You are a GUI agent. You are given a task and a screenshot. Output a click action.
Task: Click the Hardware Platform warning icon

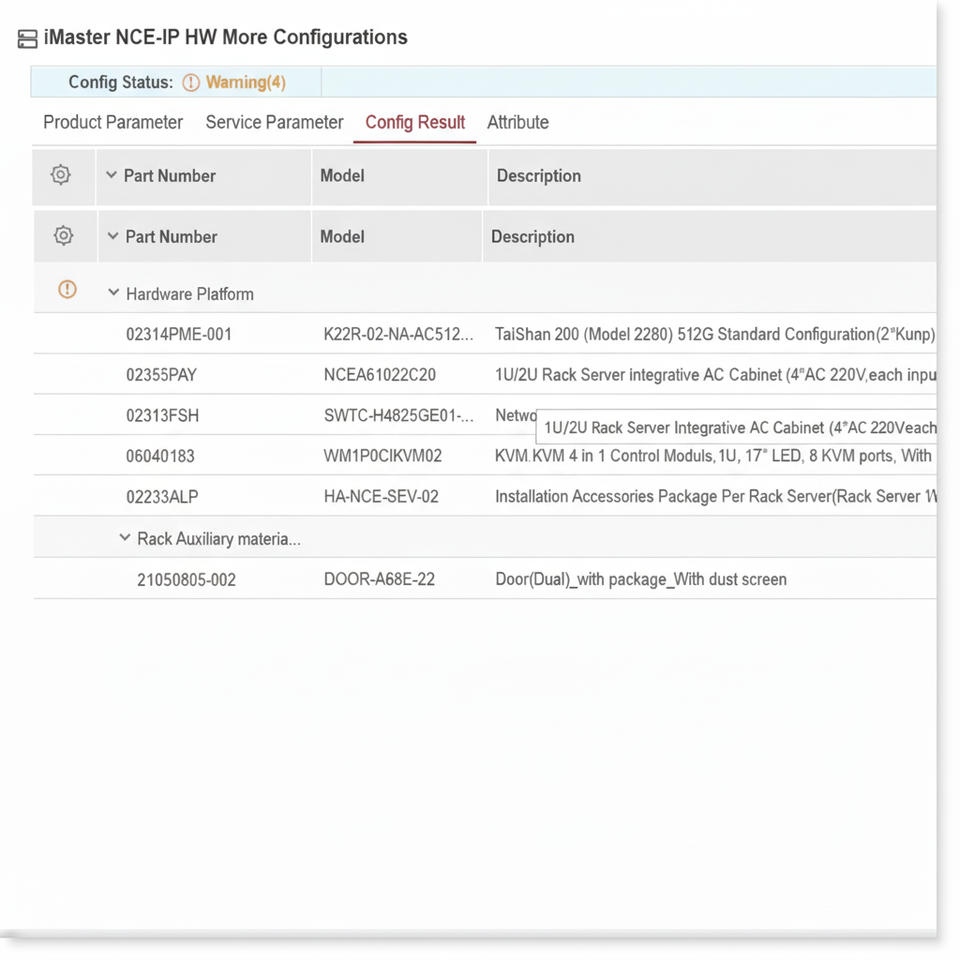coord(67,290)
